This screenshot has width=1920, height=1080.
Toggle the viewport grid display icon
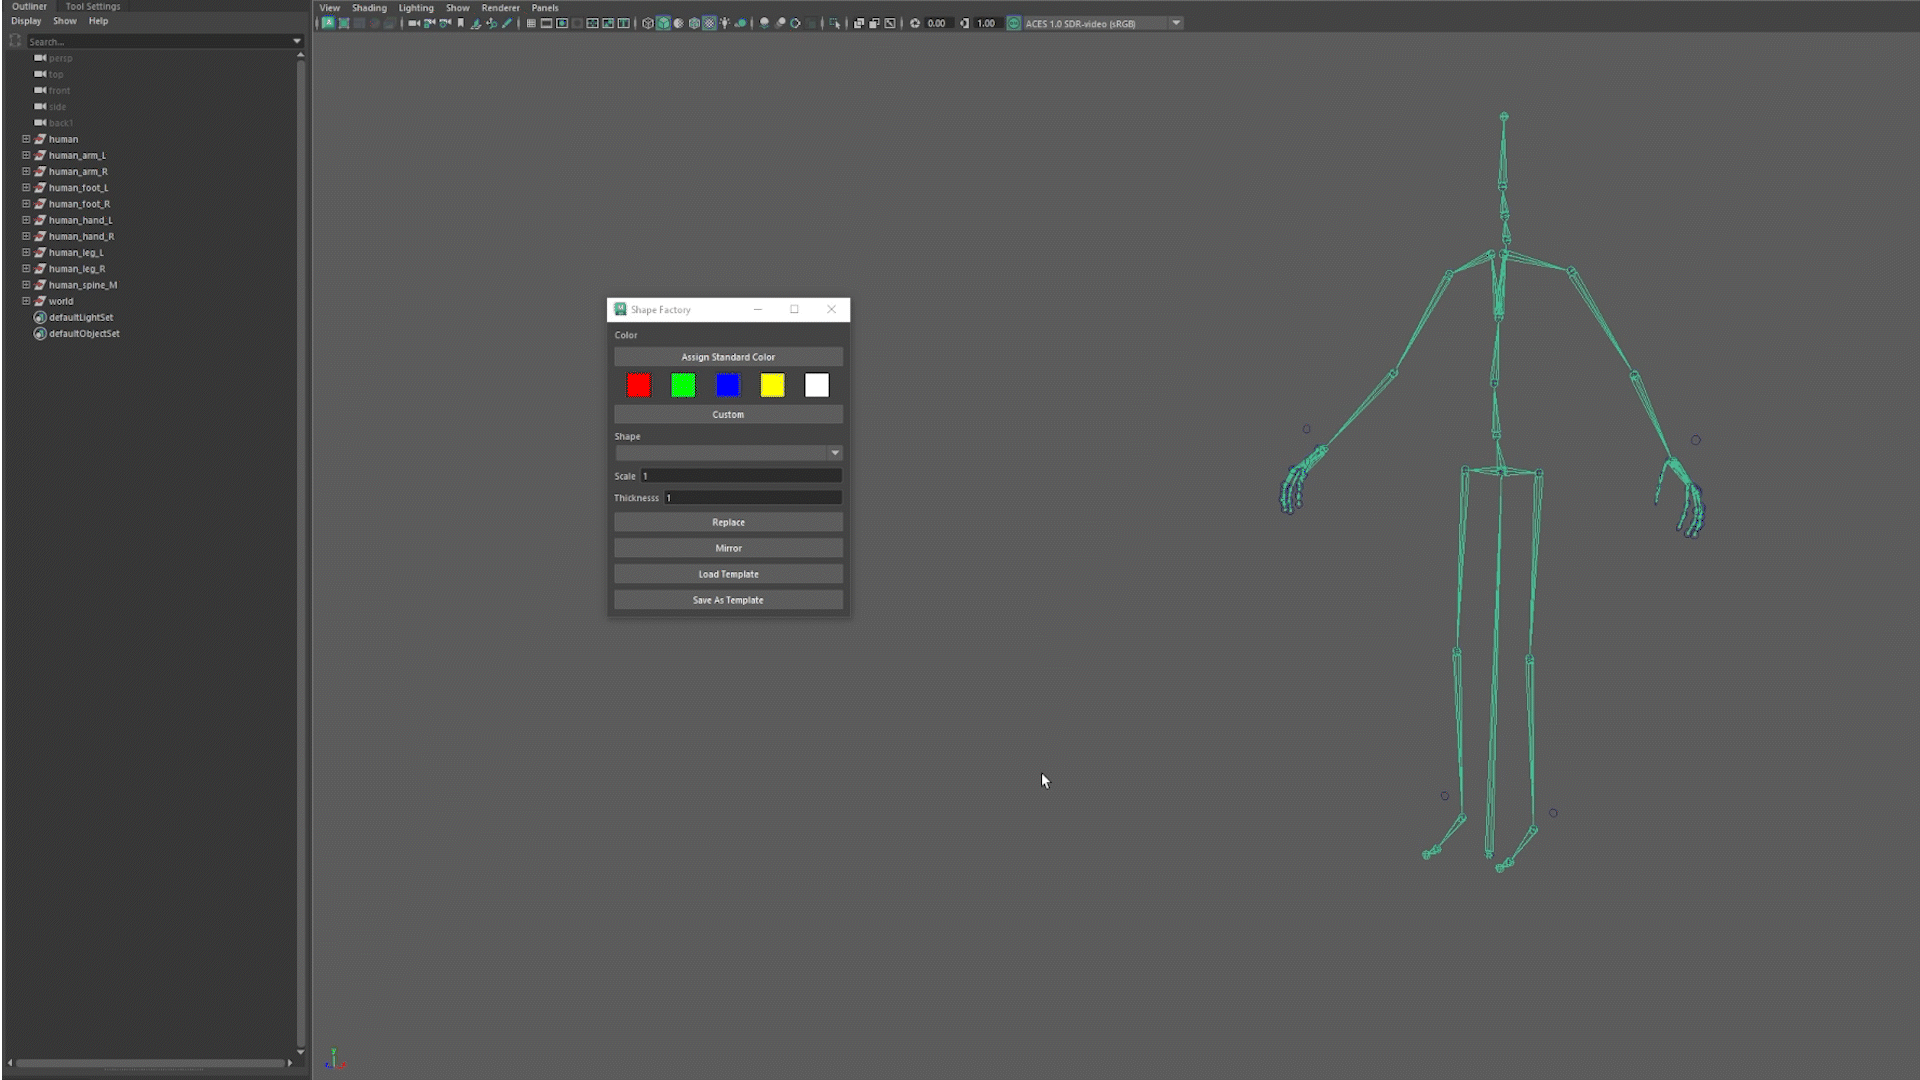click(531, 23)
